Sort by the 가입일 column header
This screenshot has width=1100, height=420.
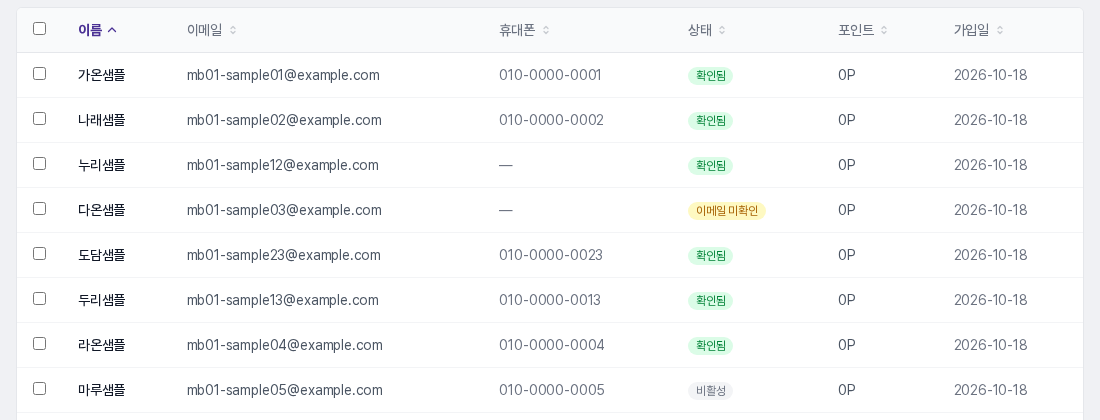pyautogui.click(x=979, y=29)
